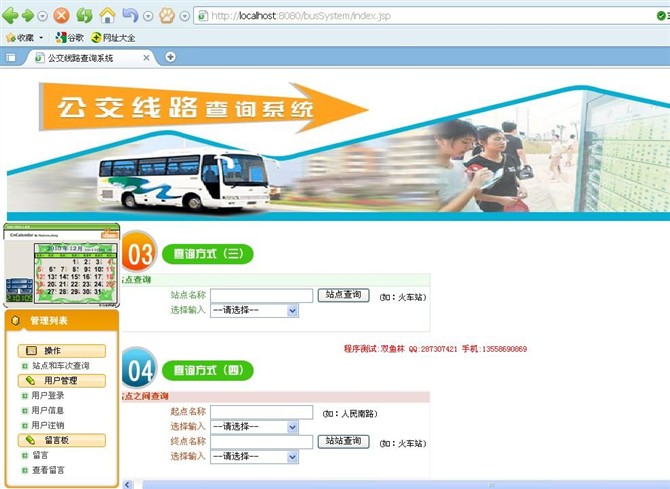Open the 收藏 favorites menu

21,37
